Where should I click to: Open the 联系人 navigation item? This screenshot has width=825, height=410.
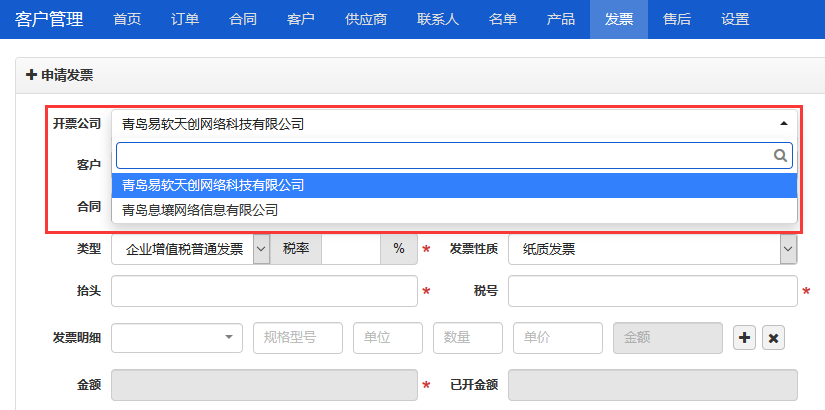click(438, 19)
